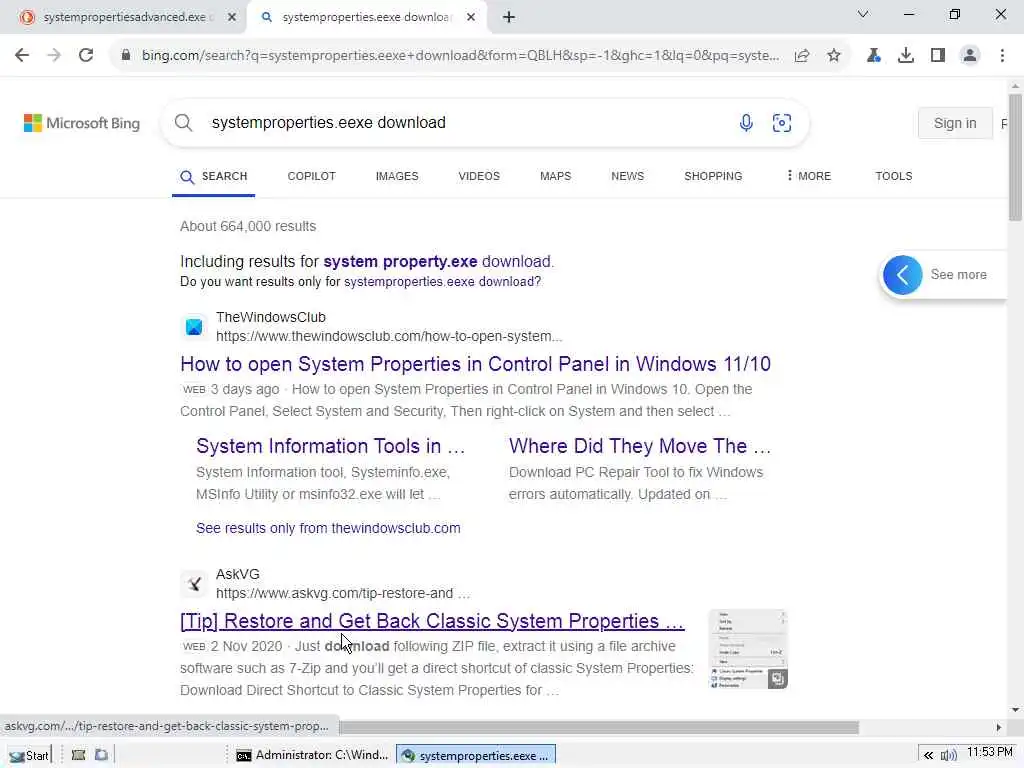Click the browser address bar URL
1024x768 pixels.
click(x=460, y=56)
